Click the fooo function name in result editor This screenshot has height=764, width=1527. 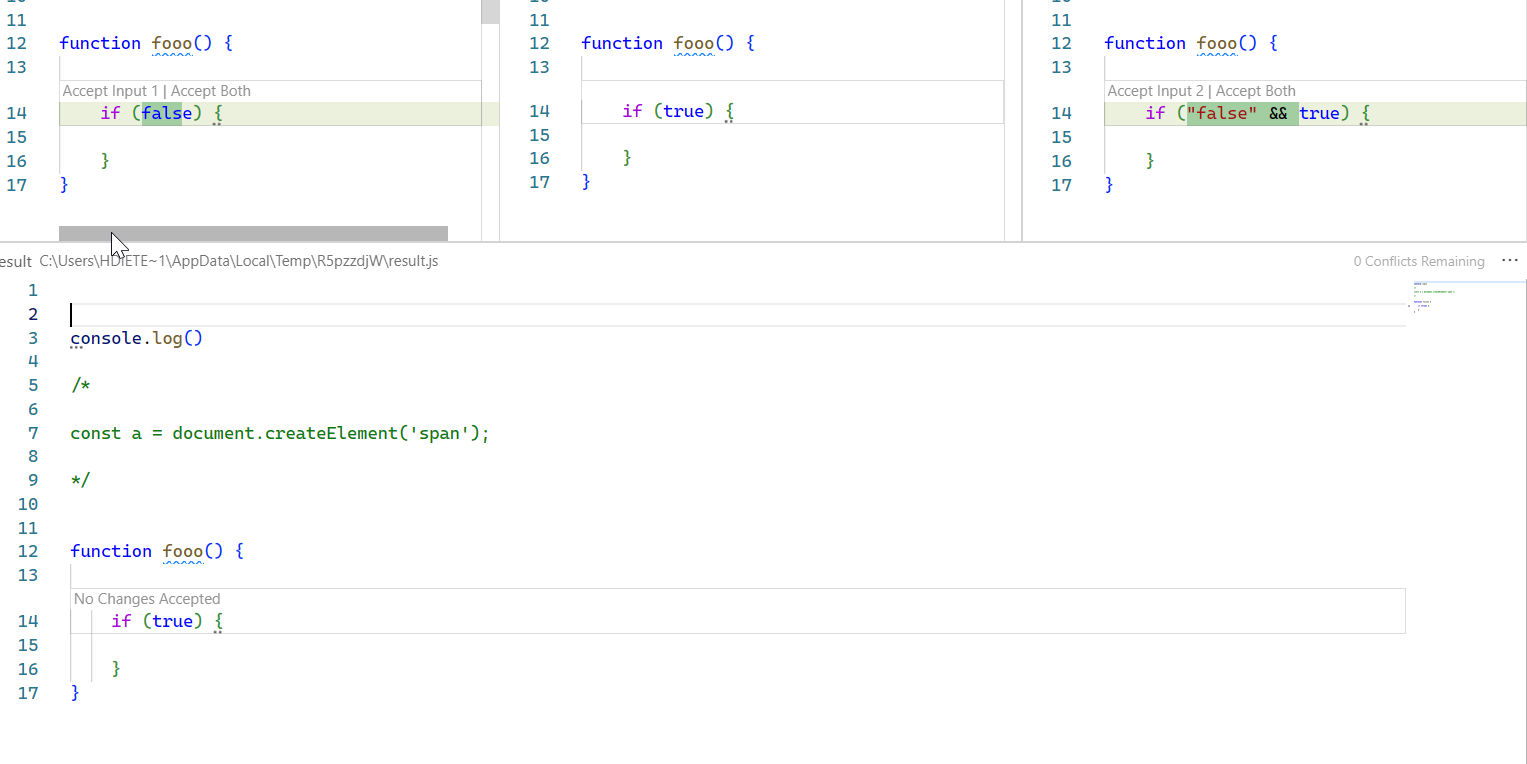click(185, 551)
